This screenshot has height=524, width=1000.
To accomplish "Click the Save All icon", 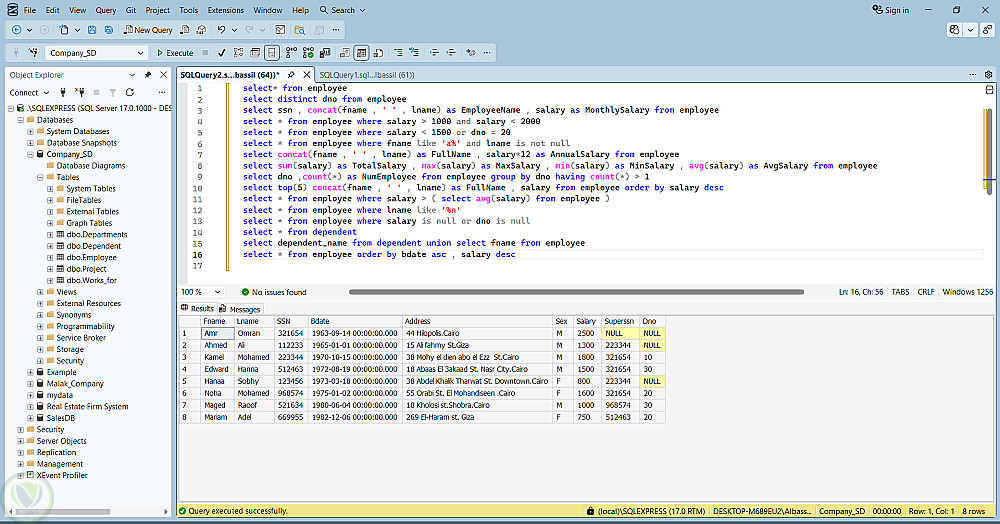I will (x=108, y=30).
